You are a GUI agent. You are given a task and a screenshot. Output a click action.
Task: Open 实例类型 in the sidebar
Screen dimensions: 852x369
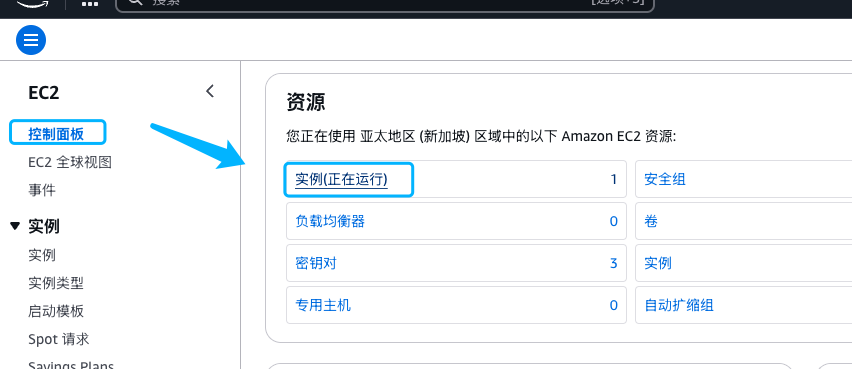click(x=56, y=283)
